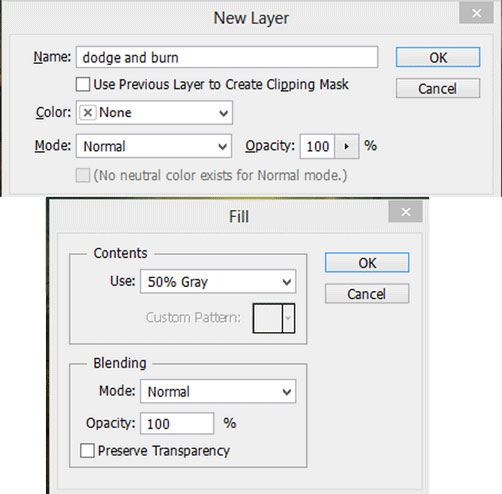Click OK in the New Layer dialog
The width and height of the screenshot is (502, 494).
click(x=438, y=57)
